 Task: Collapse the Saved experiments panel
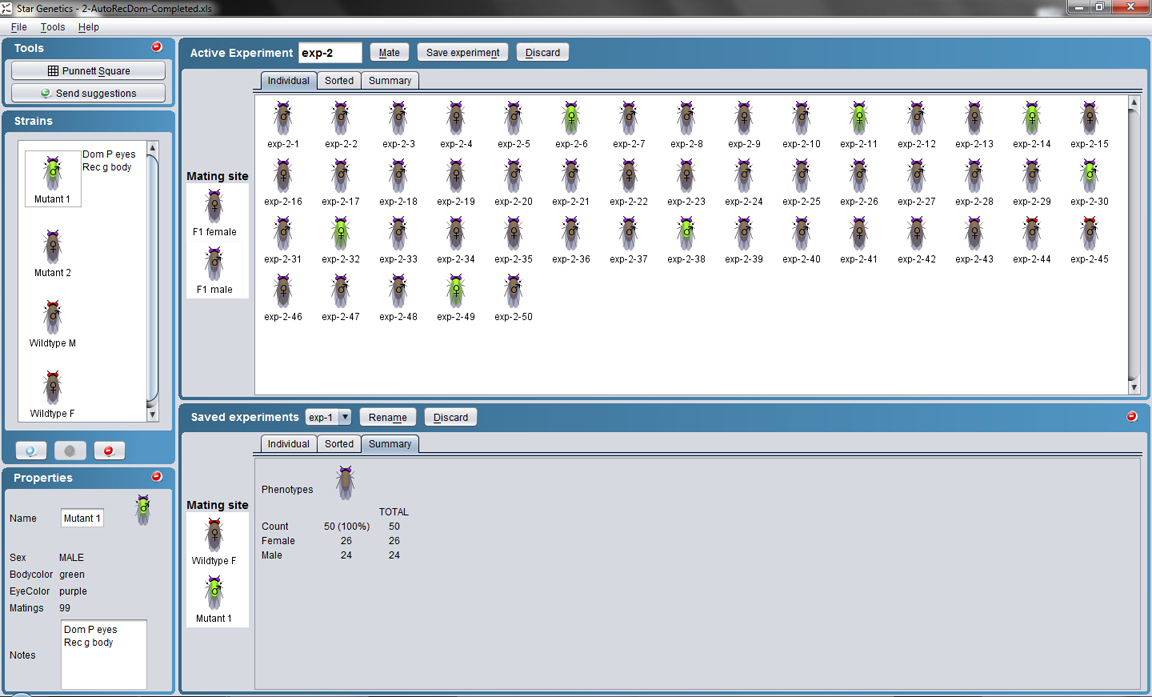1132,416
